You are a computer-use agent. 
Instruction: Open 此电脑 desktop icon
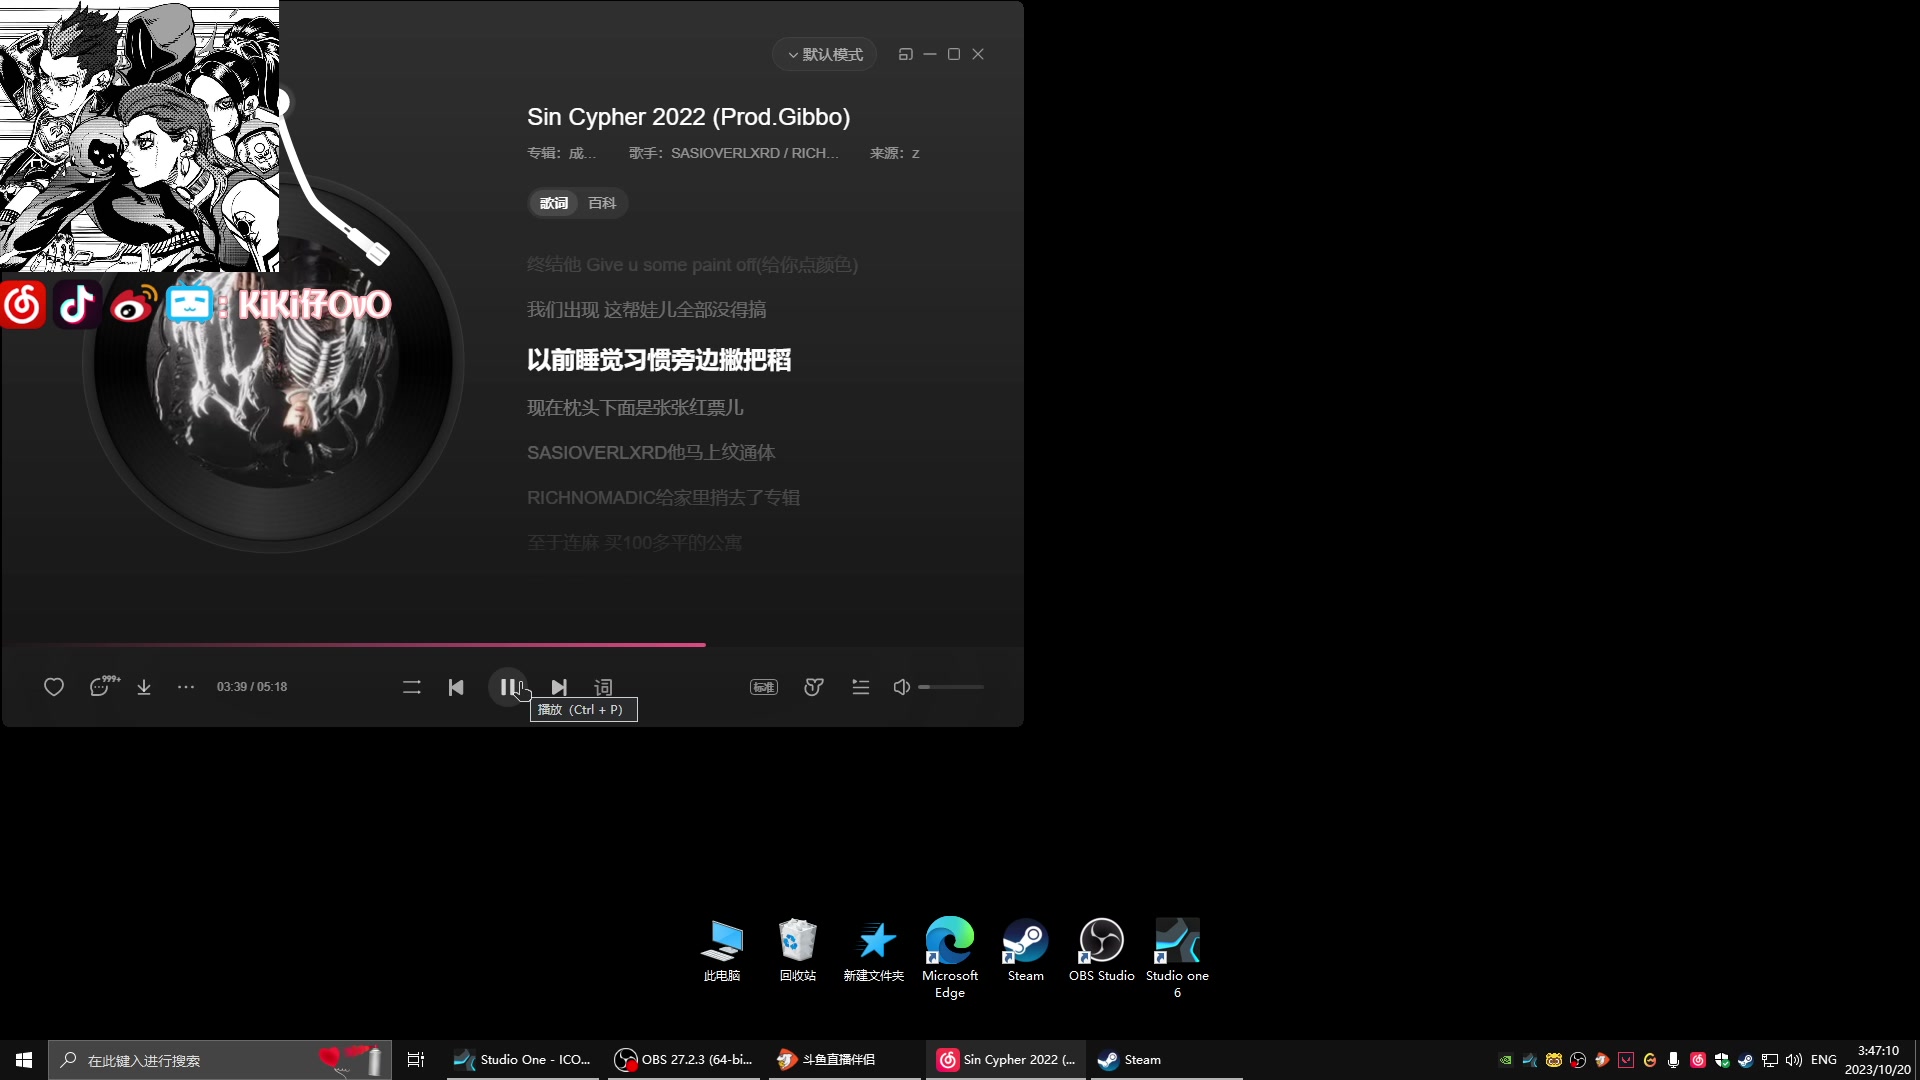(x=722, y=950)
